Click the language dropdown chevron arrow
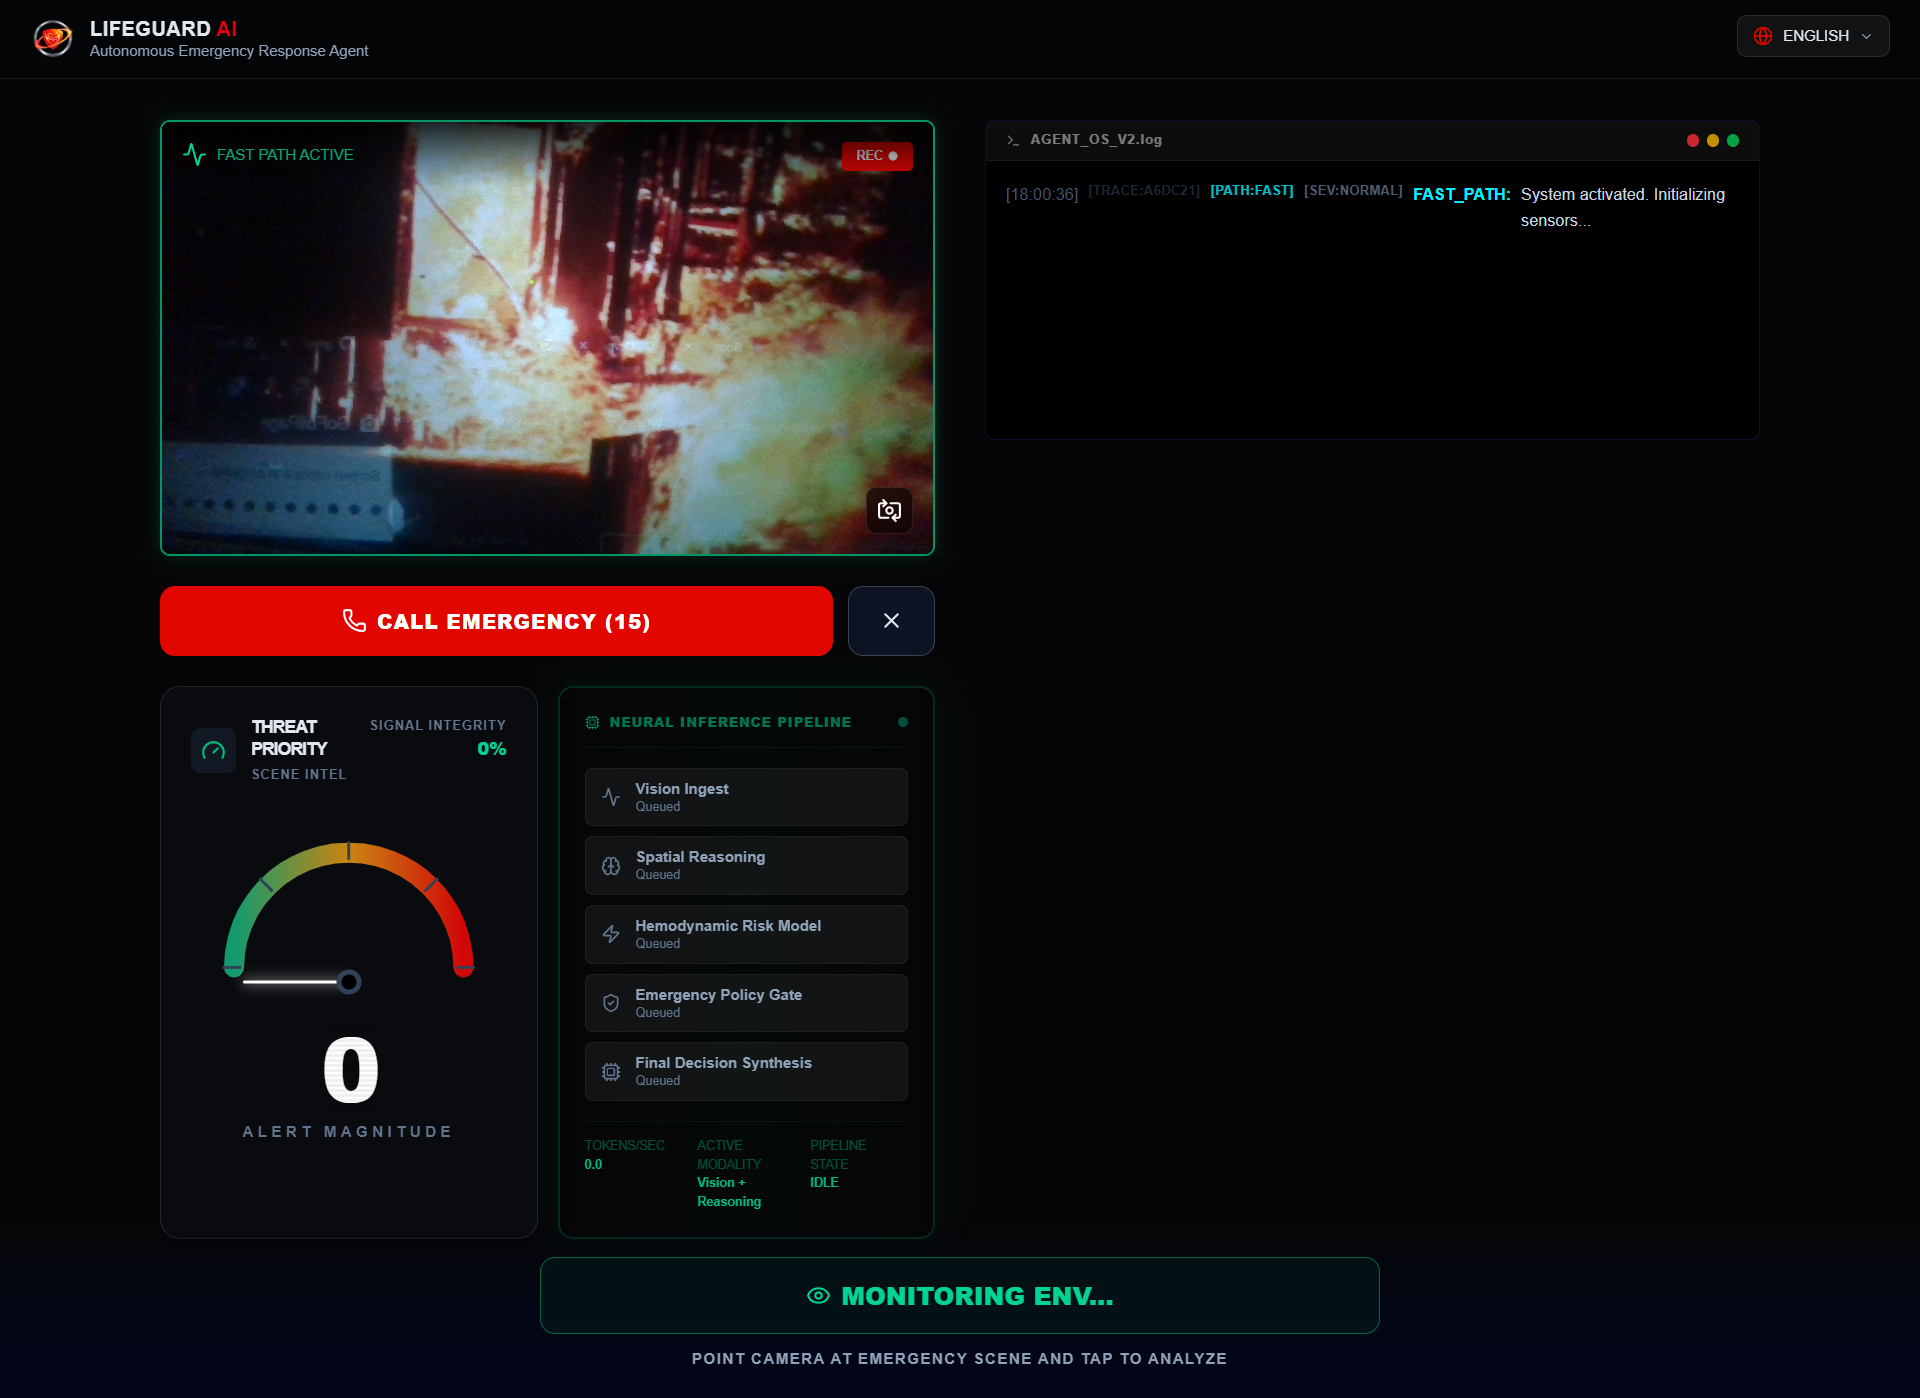This screenshot has width=1920, height=1398. [x=1866, y=36]
